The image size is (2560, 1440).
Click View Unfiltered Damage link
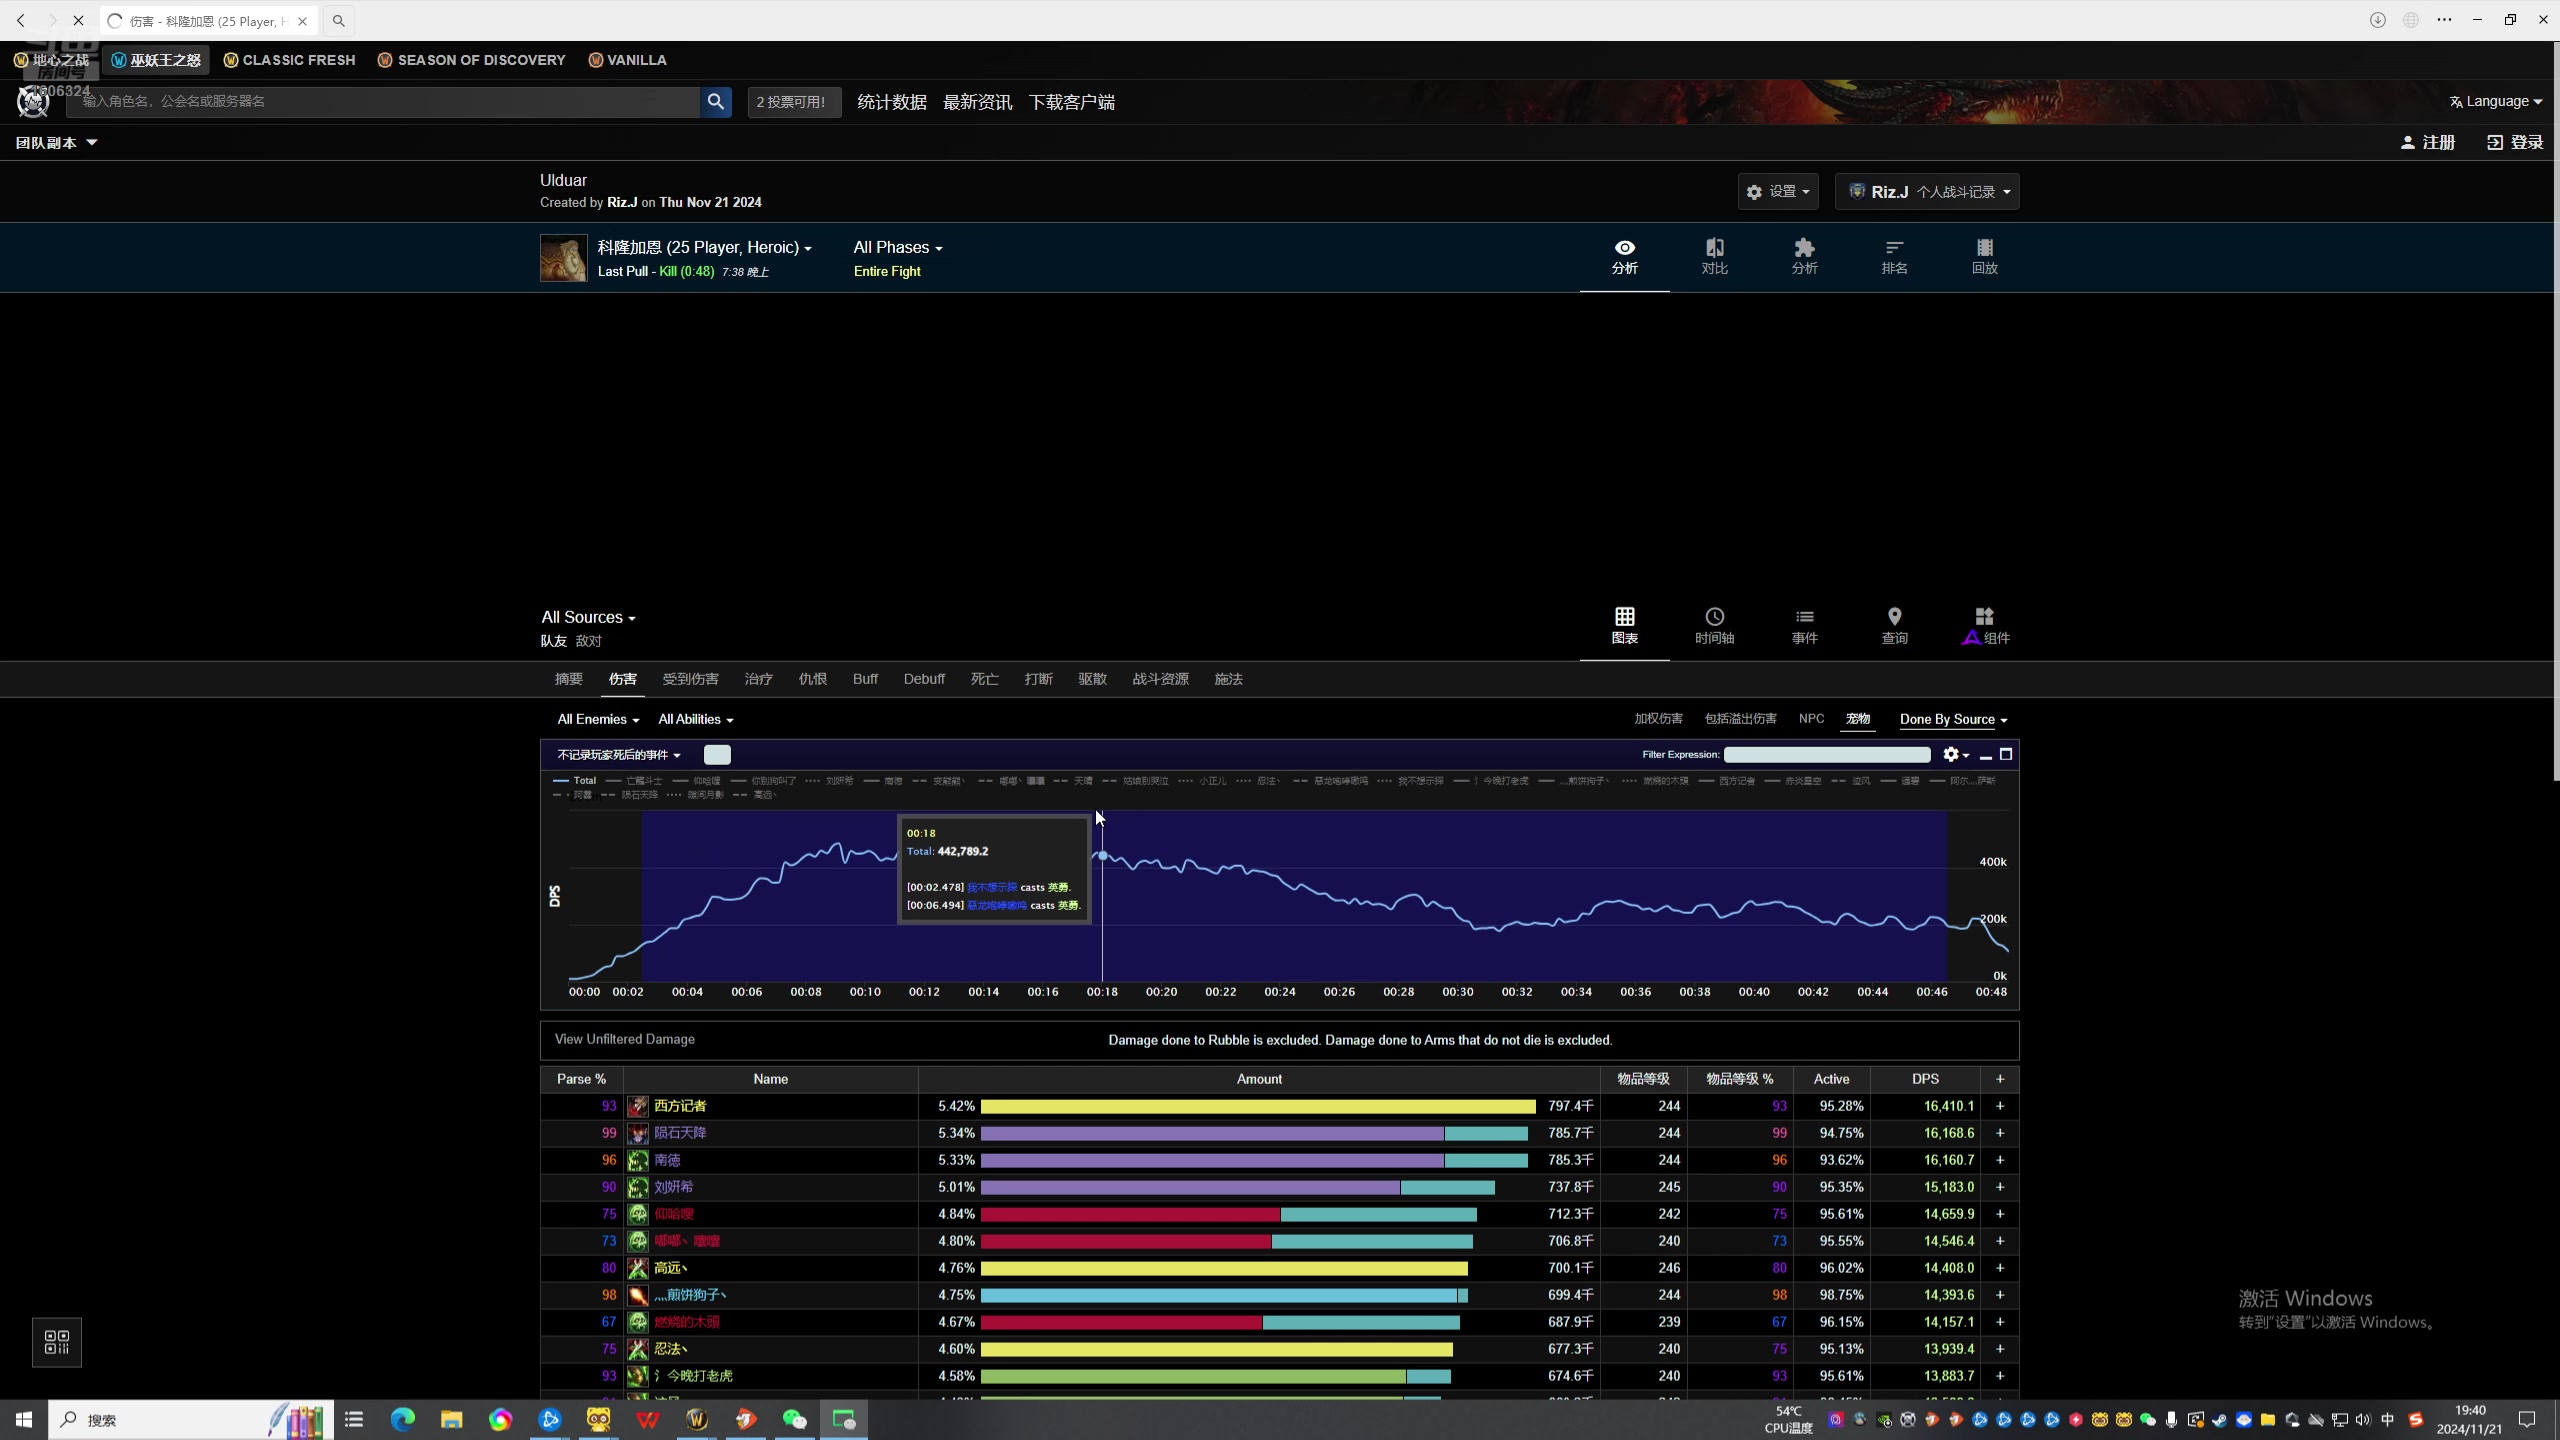pyautogui.click(x=625, y=1039)
